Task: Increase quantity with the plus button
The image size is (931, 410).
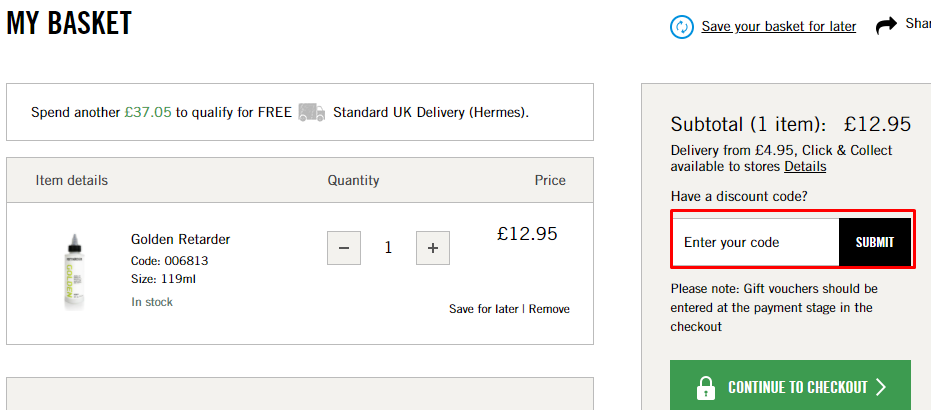Action: pos(432,248)
